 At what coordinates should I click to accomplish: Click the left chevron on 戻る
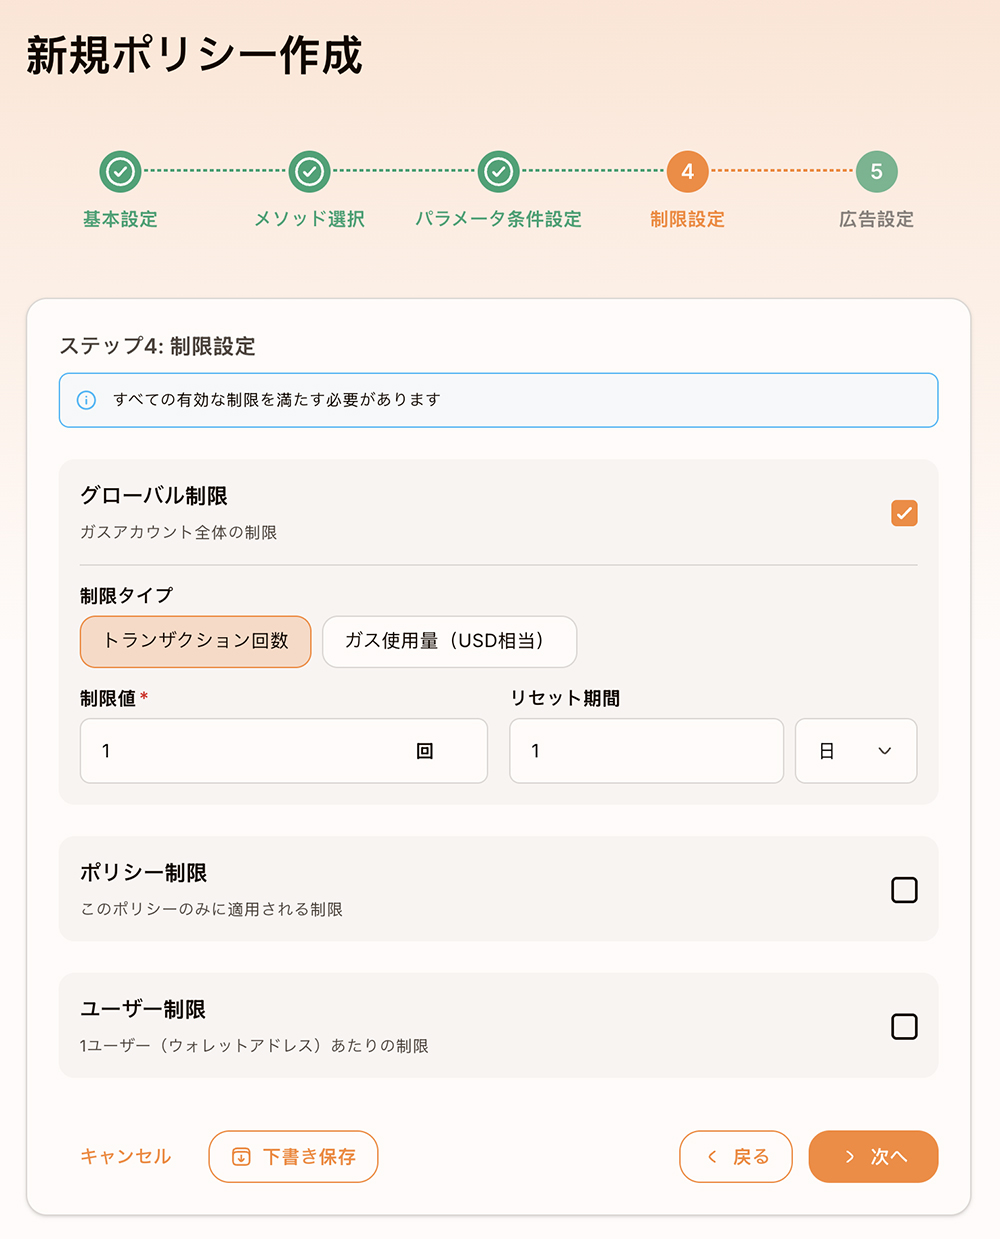point(712,1157)
